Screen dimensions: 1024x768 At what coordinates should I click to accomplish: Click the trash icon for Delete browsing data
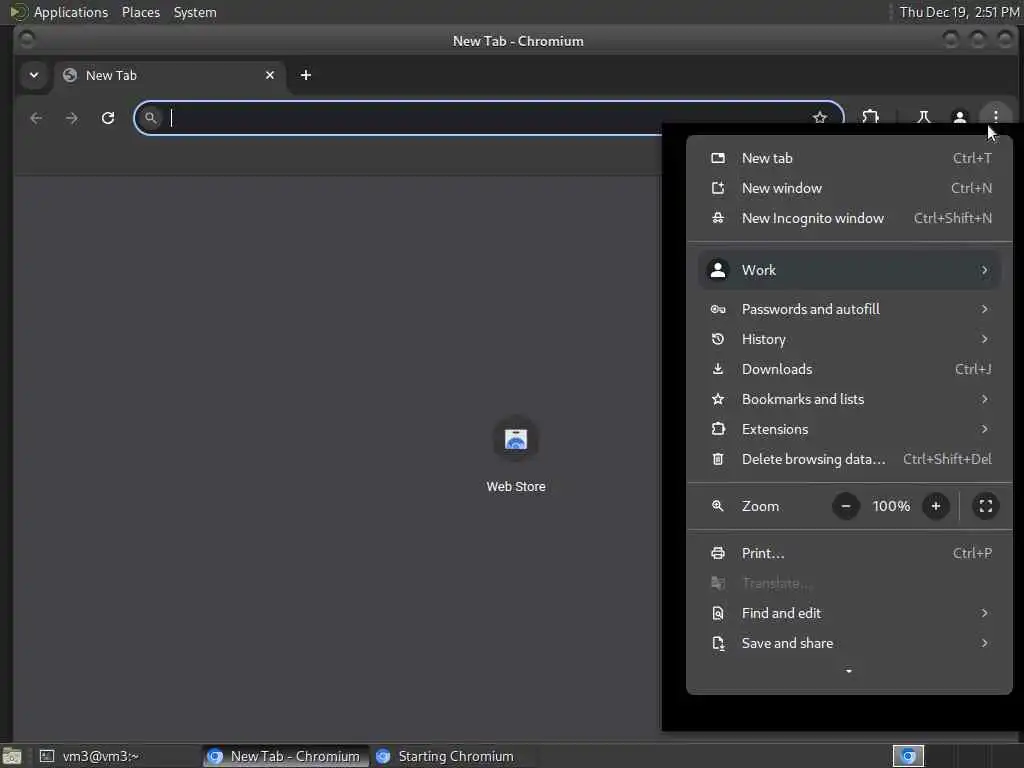coord(718,459)
